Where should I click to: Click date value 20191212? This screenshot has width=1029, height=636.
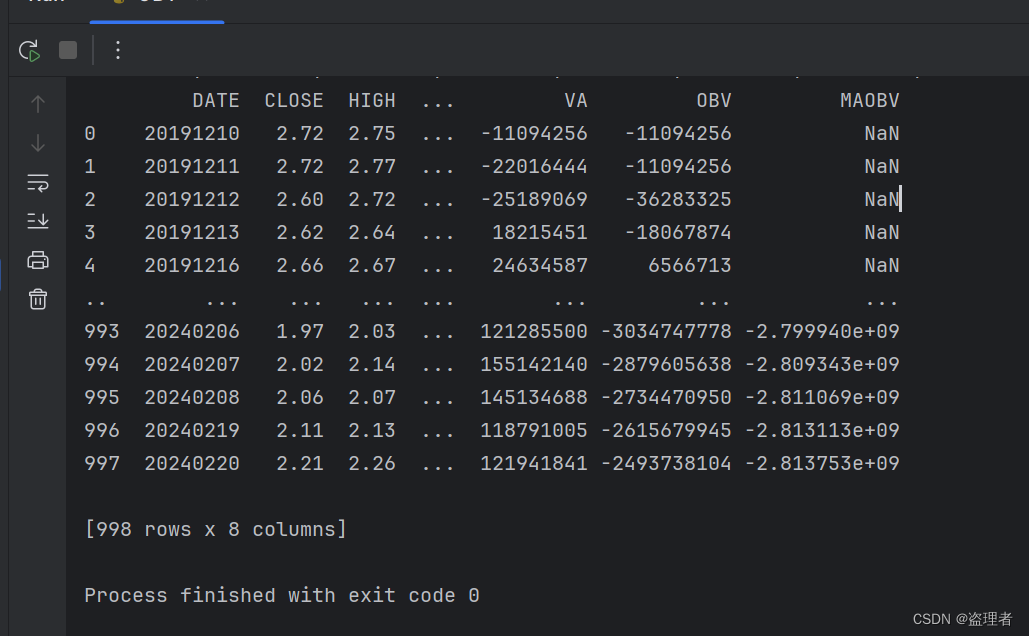[192, 199]
